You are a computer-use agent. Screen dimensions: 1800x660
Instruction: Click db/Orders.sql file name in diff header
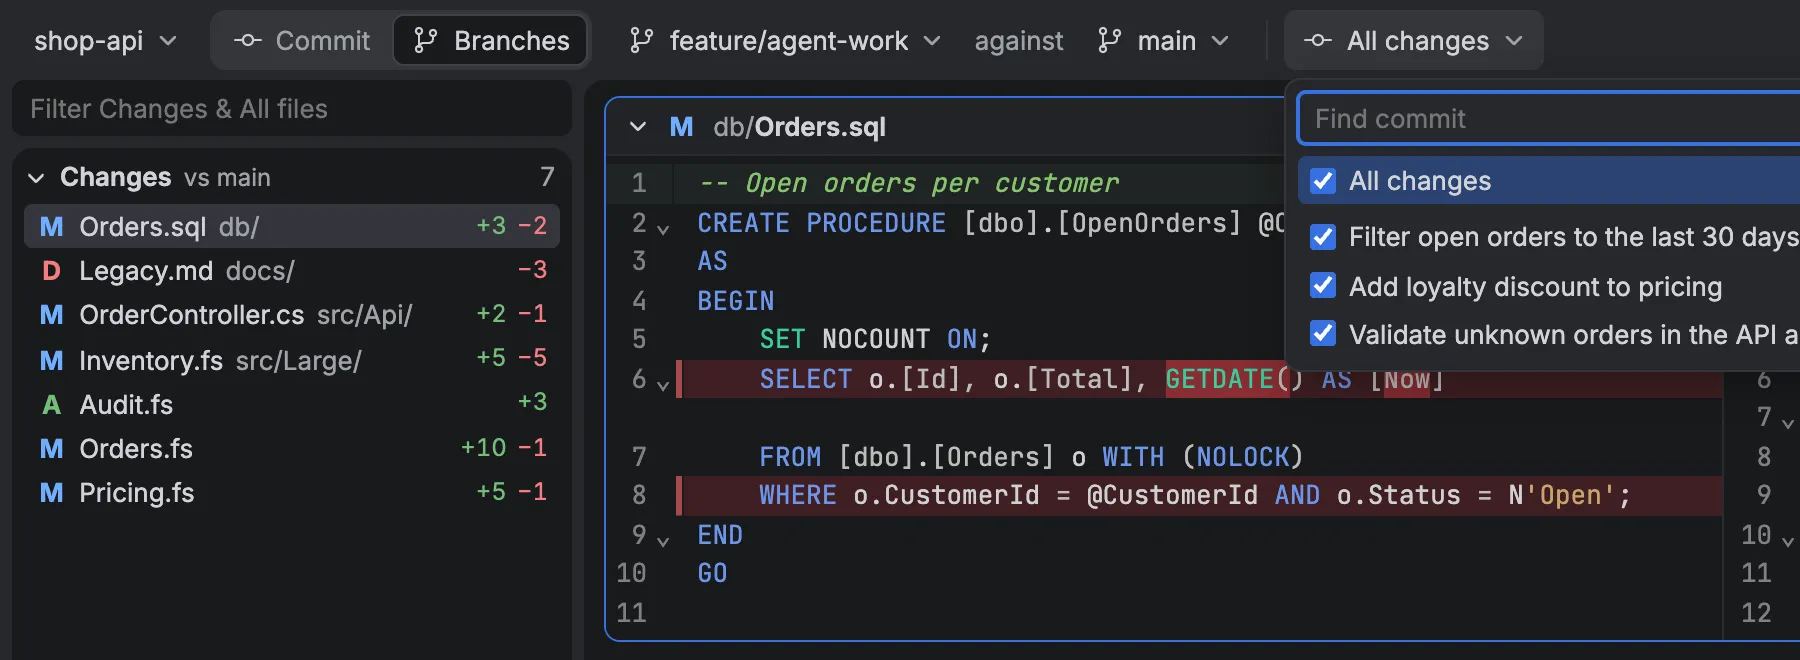(799, 127)
